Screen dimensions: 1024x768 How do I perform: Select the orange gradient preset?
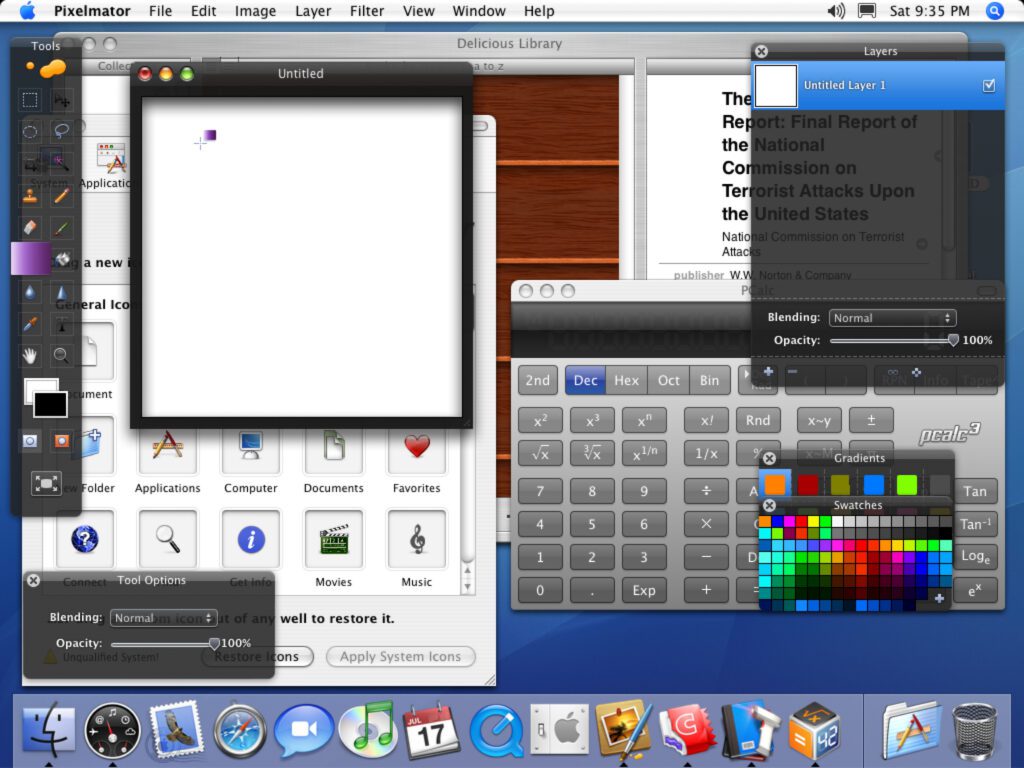point(775,484)
